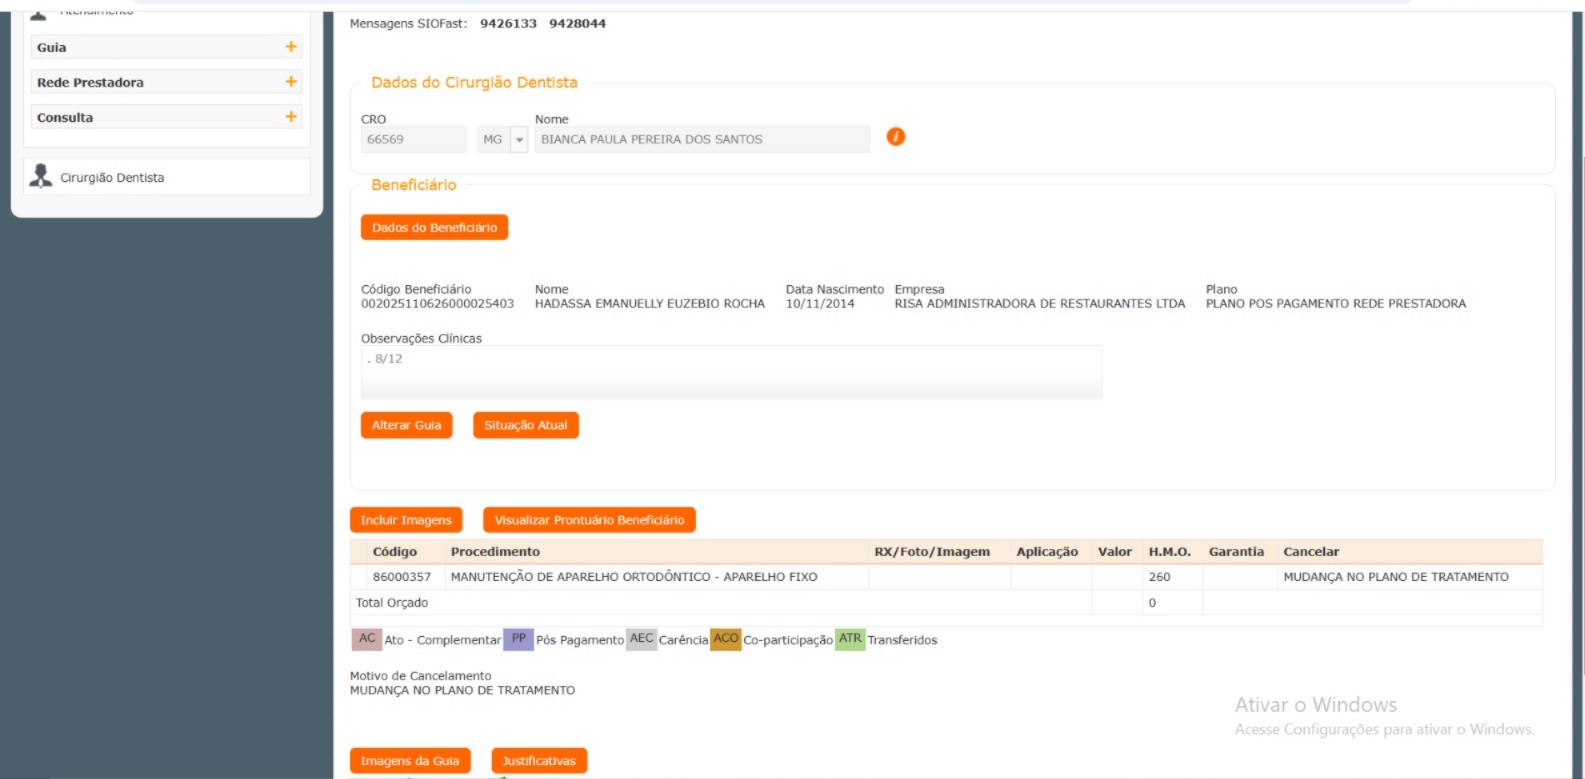1585x779 pixels.
Task: Click MUDANÇA NO PLANO DE TRATAMENTO in Cancelar column
Action: tap(1396, 577)
